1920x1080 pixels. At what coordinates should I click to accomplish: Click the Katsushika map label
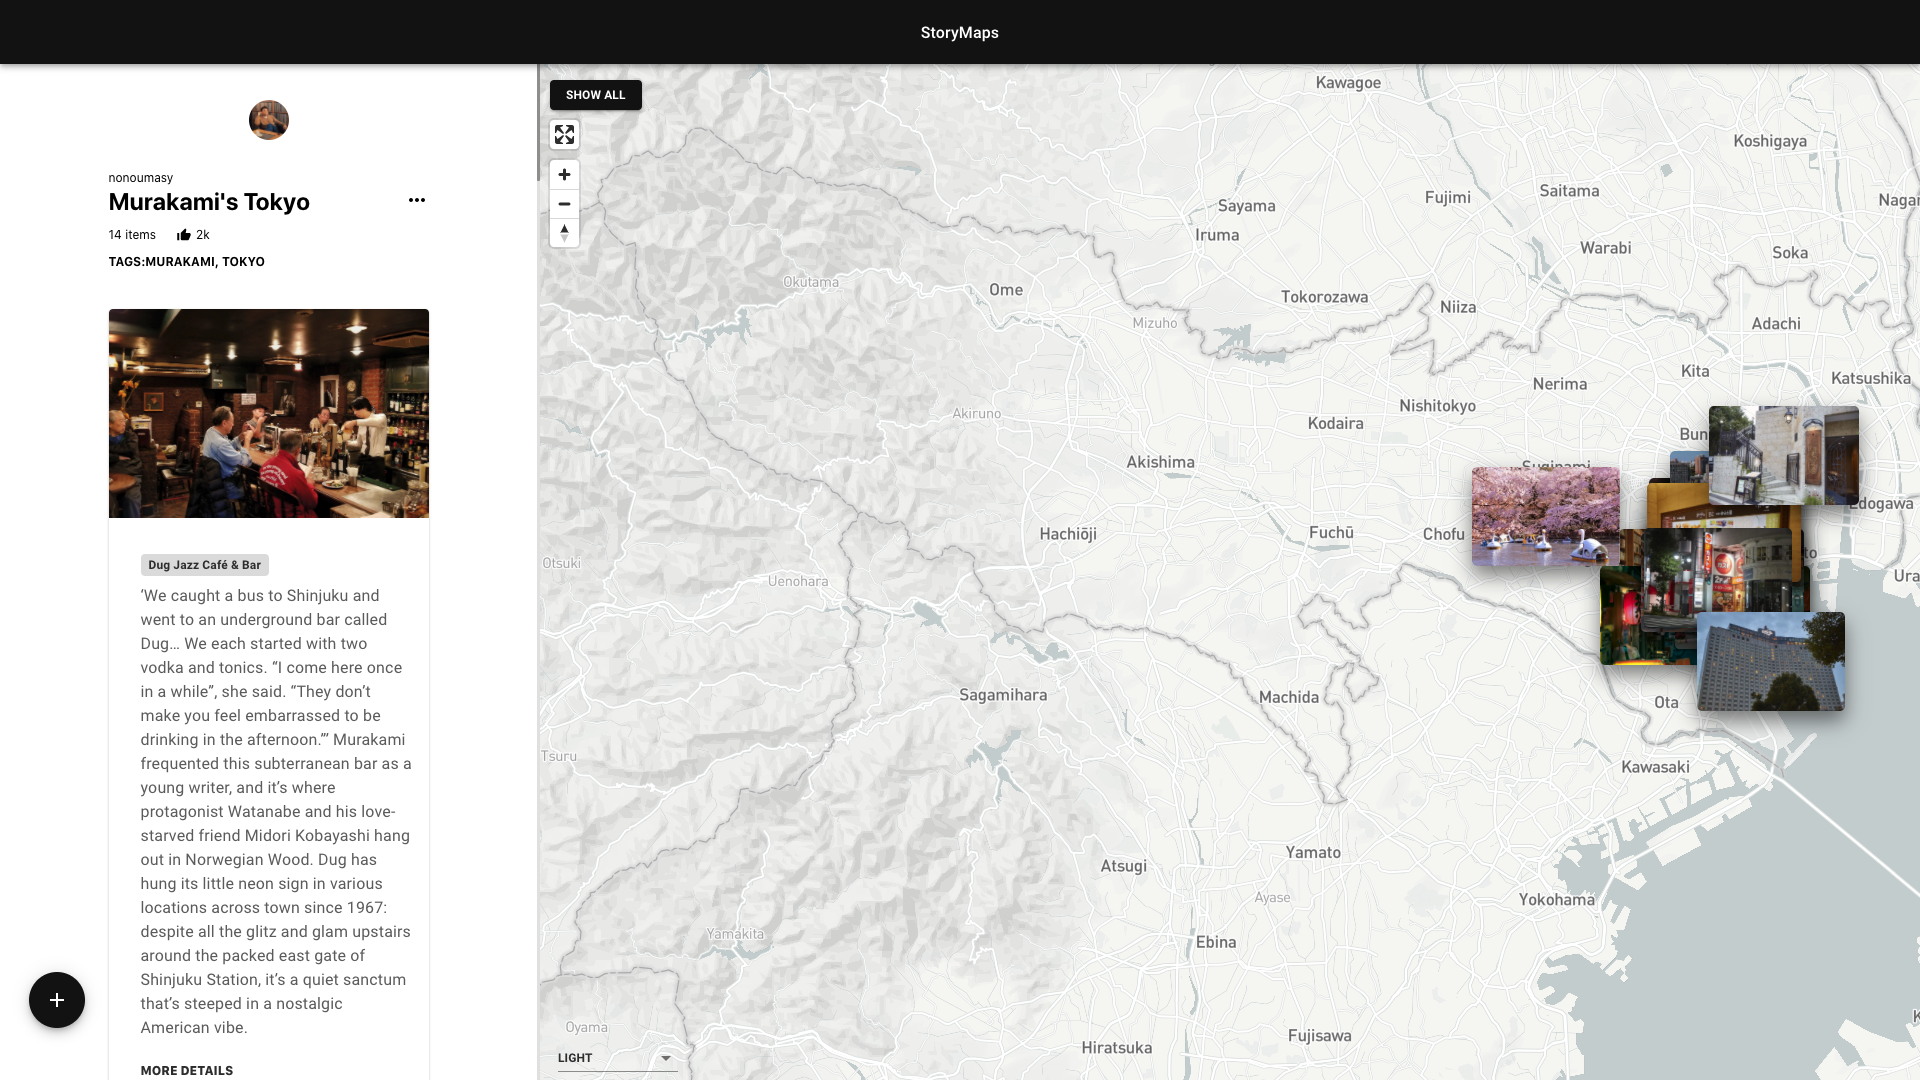[x=1871, y=378]
